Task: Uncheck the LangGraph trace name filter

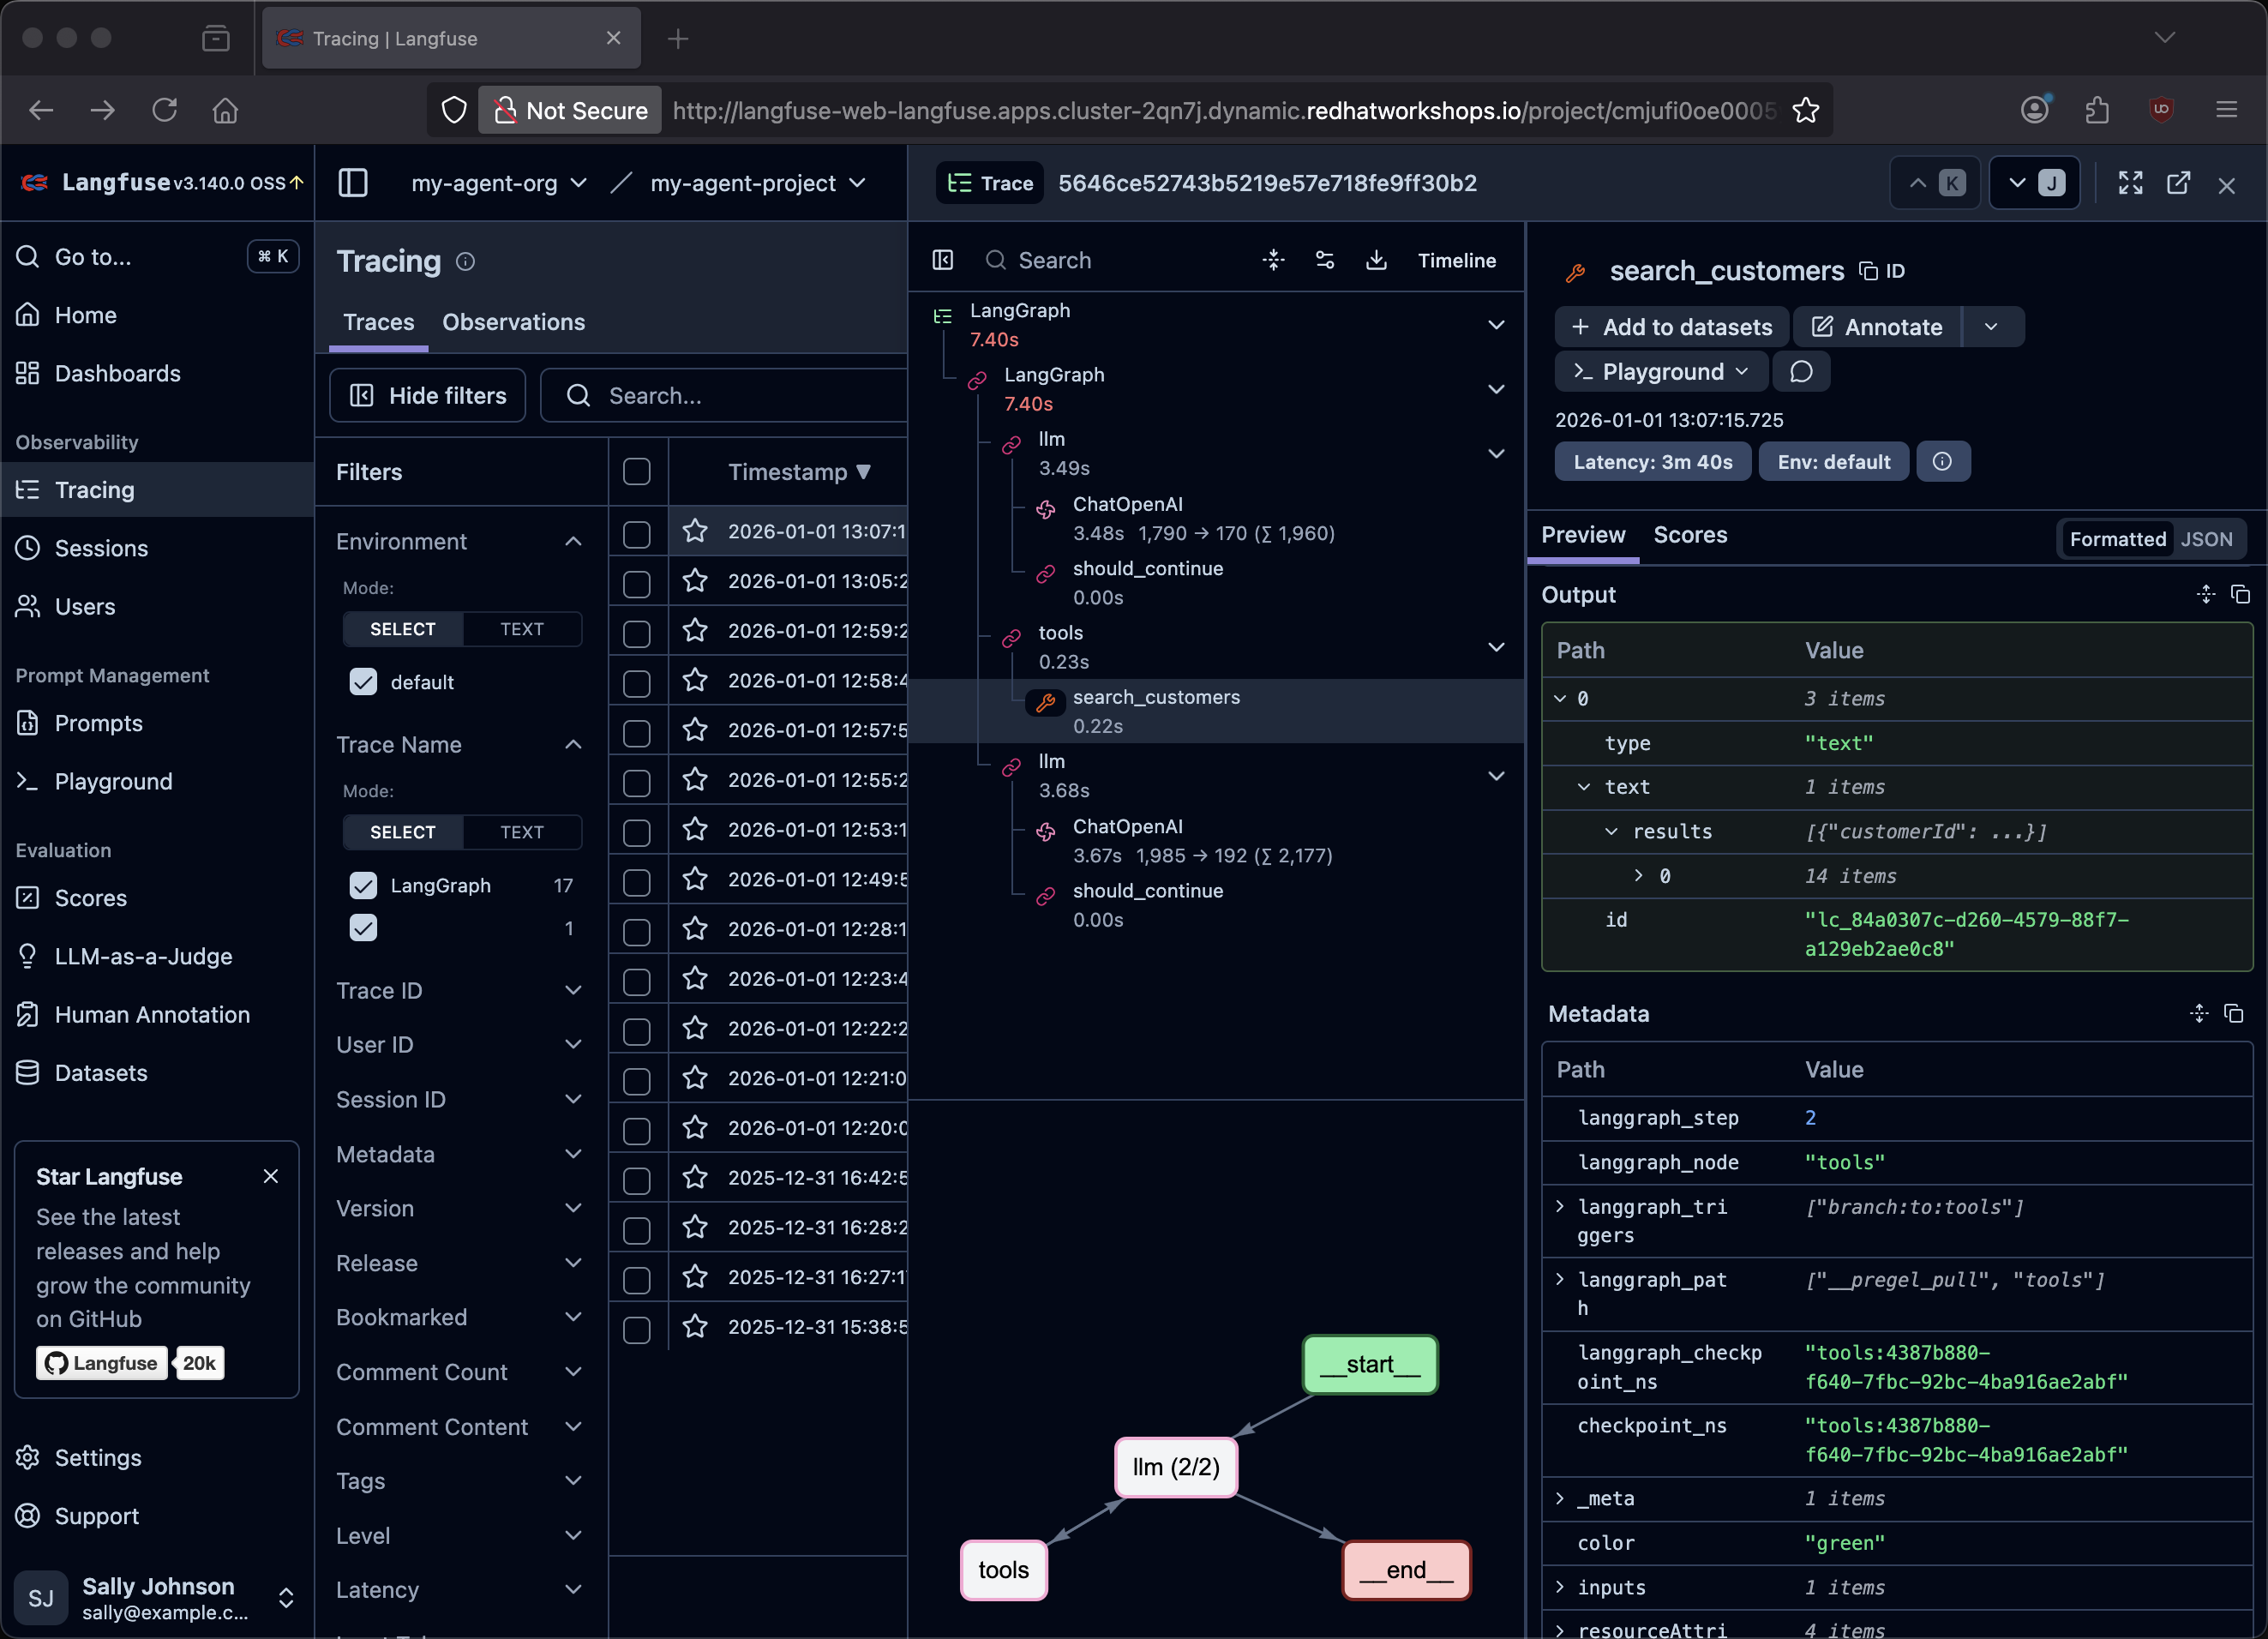Action: coord(363,885)
